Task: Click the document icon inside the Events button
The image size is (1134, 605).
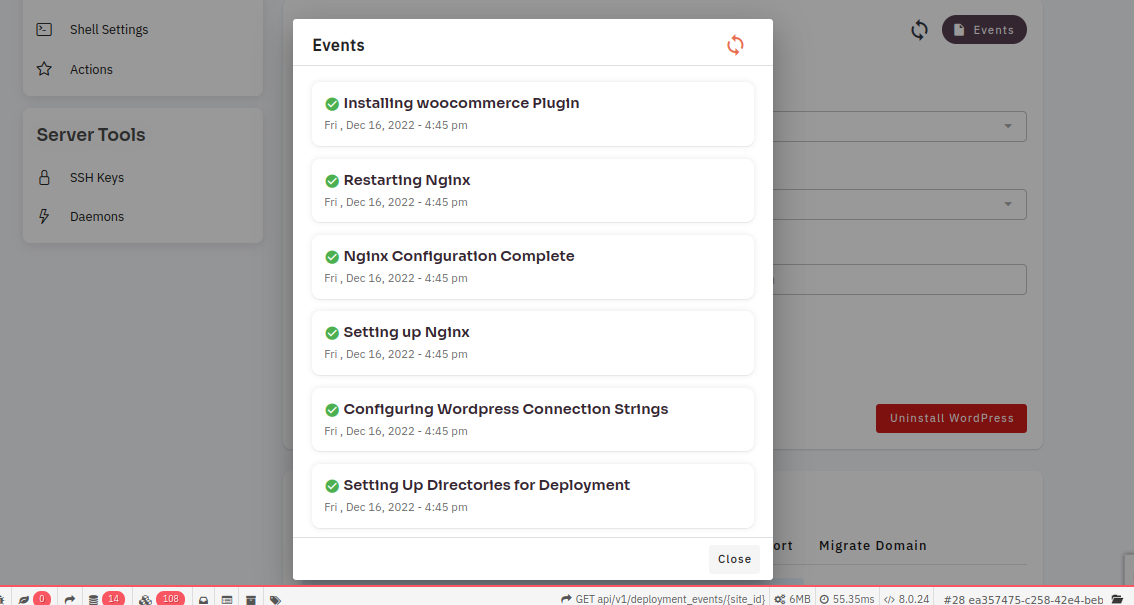Action: 959,30
